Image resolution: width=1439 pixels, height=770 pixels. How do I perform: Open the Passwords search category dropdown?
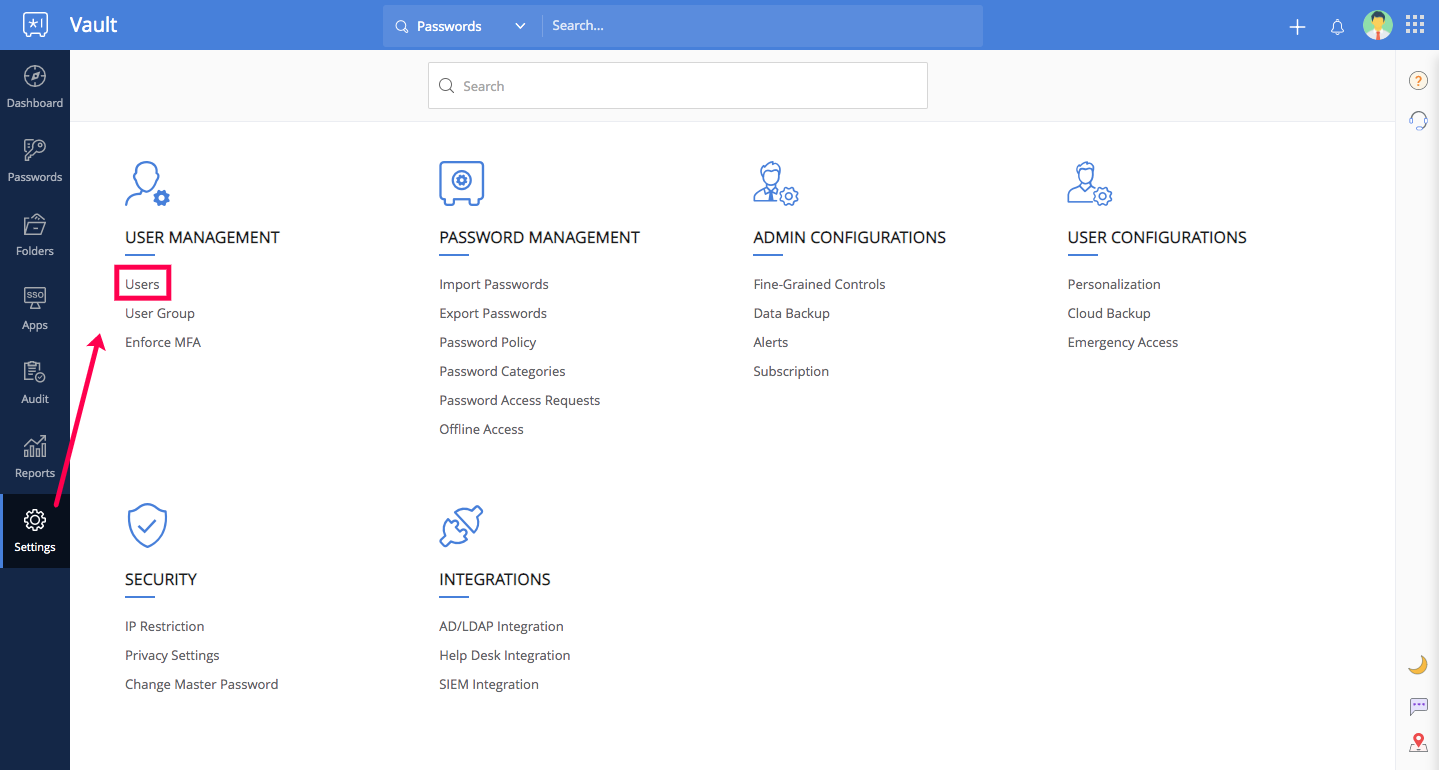coord(518,25)
